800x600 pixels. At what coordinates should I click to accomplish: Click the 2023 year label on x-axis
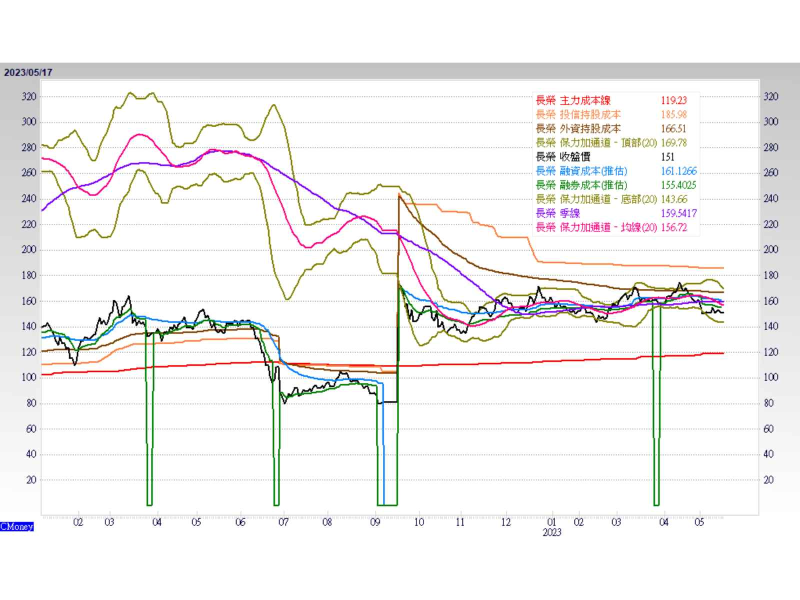[551, 533]
